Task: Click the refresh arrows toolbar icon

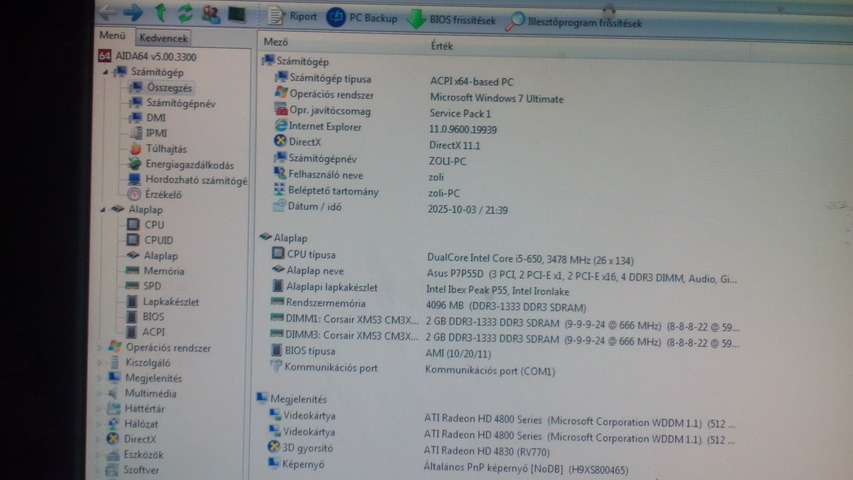Action: [x=185, y=13]
